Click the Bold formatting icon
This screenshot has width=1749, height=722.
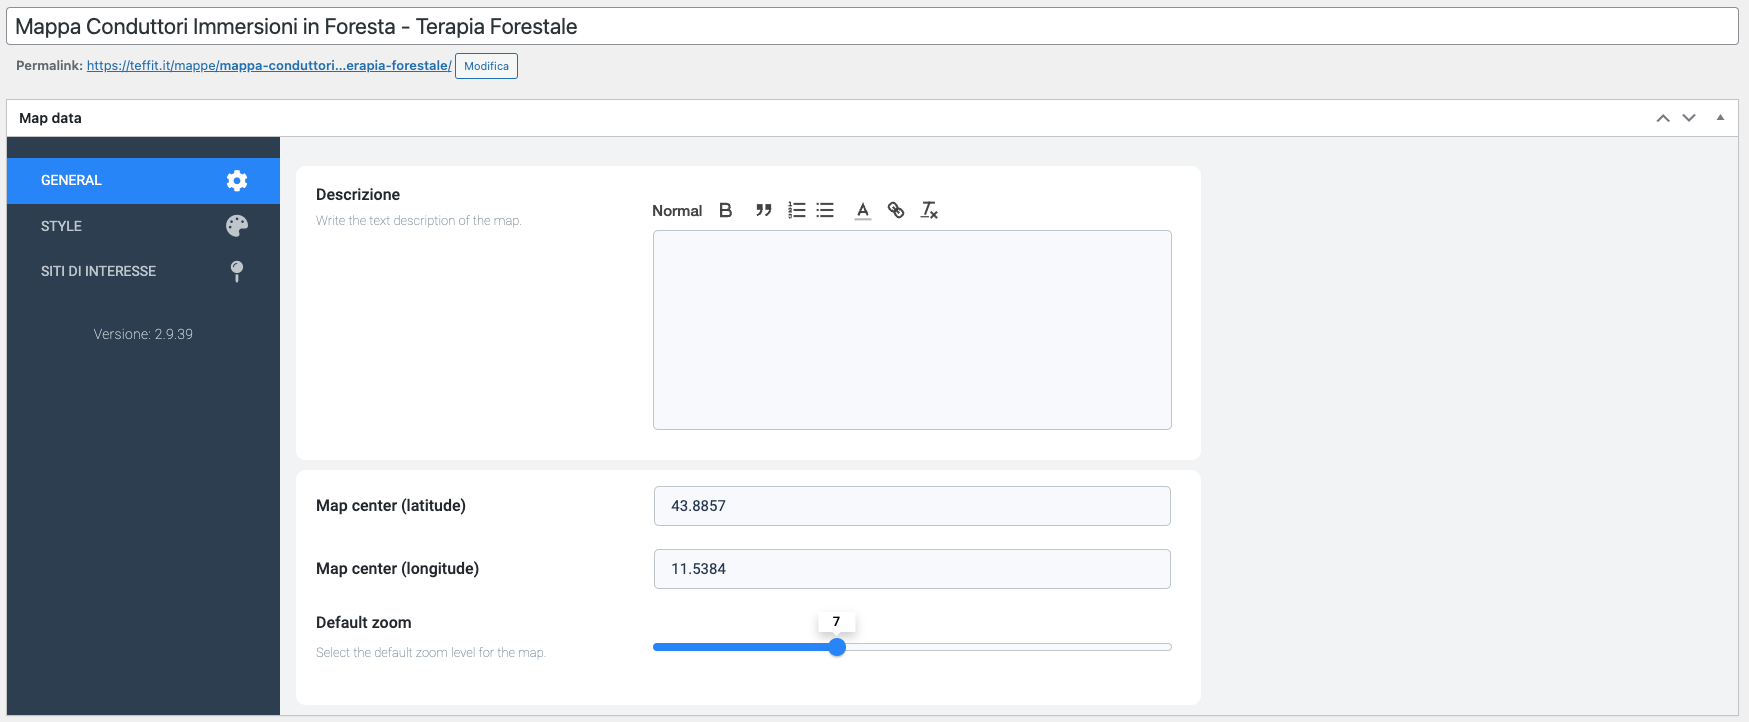point(726,210)
